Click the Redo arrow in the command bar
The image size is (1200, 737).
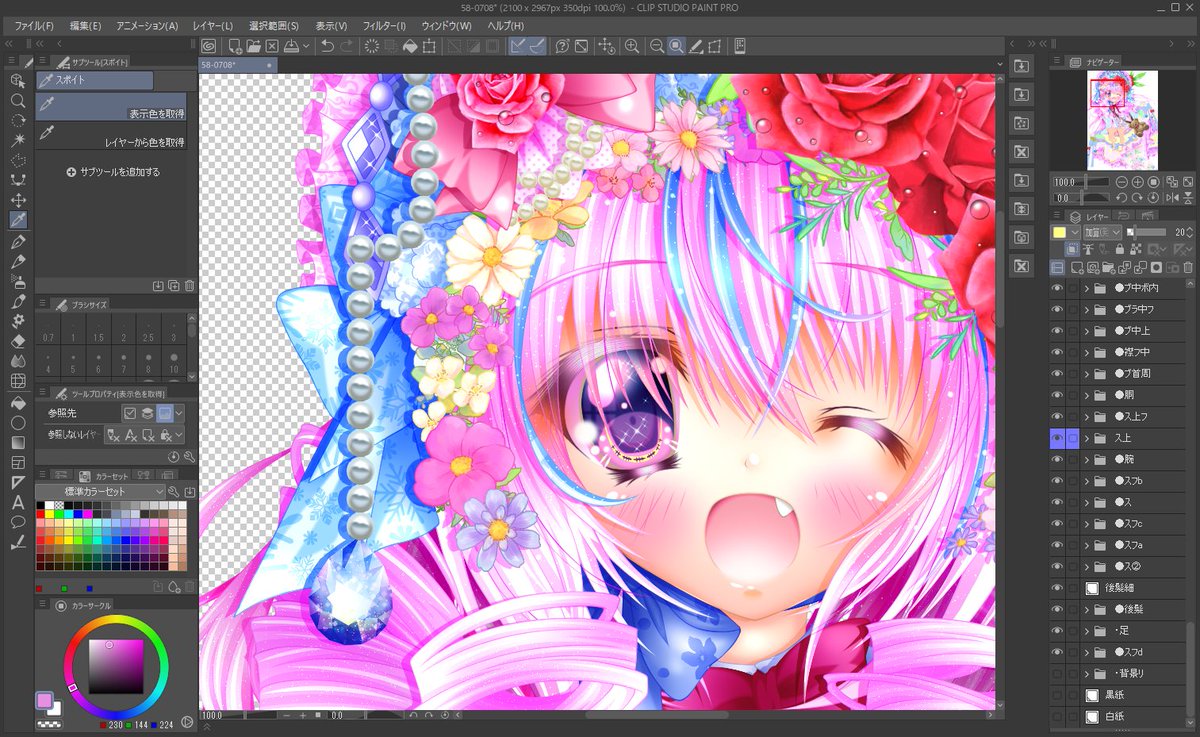(x=346, y=46)
